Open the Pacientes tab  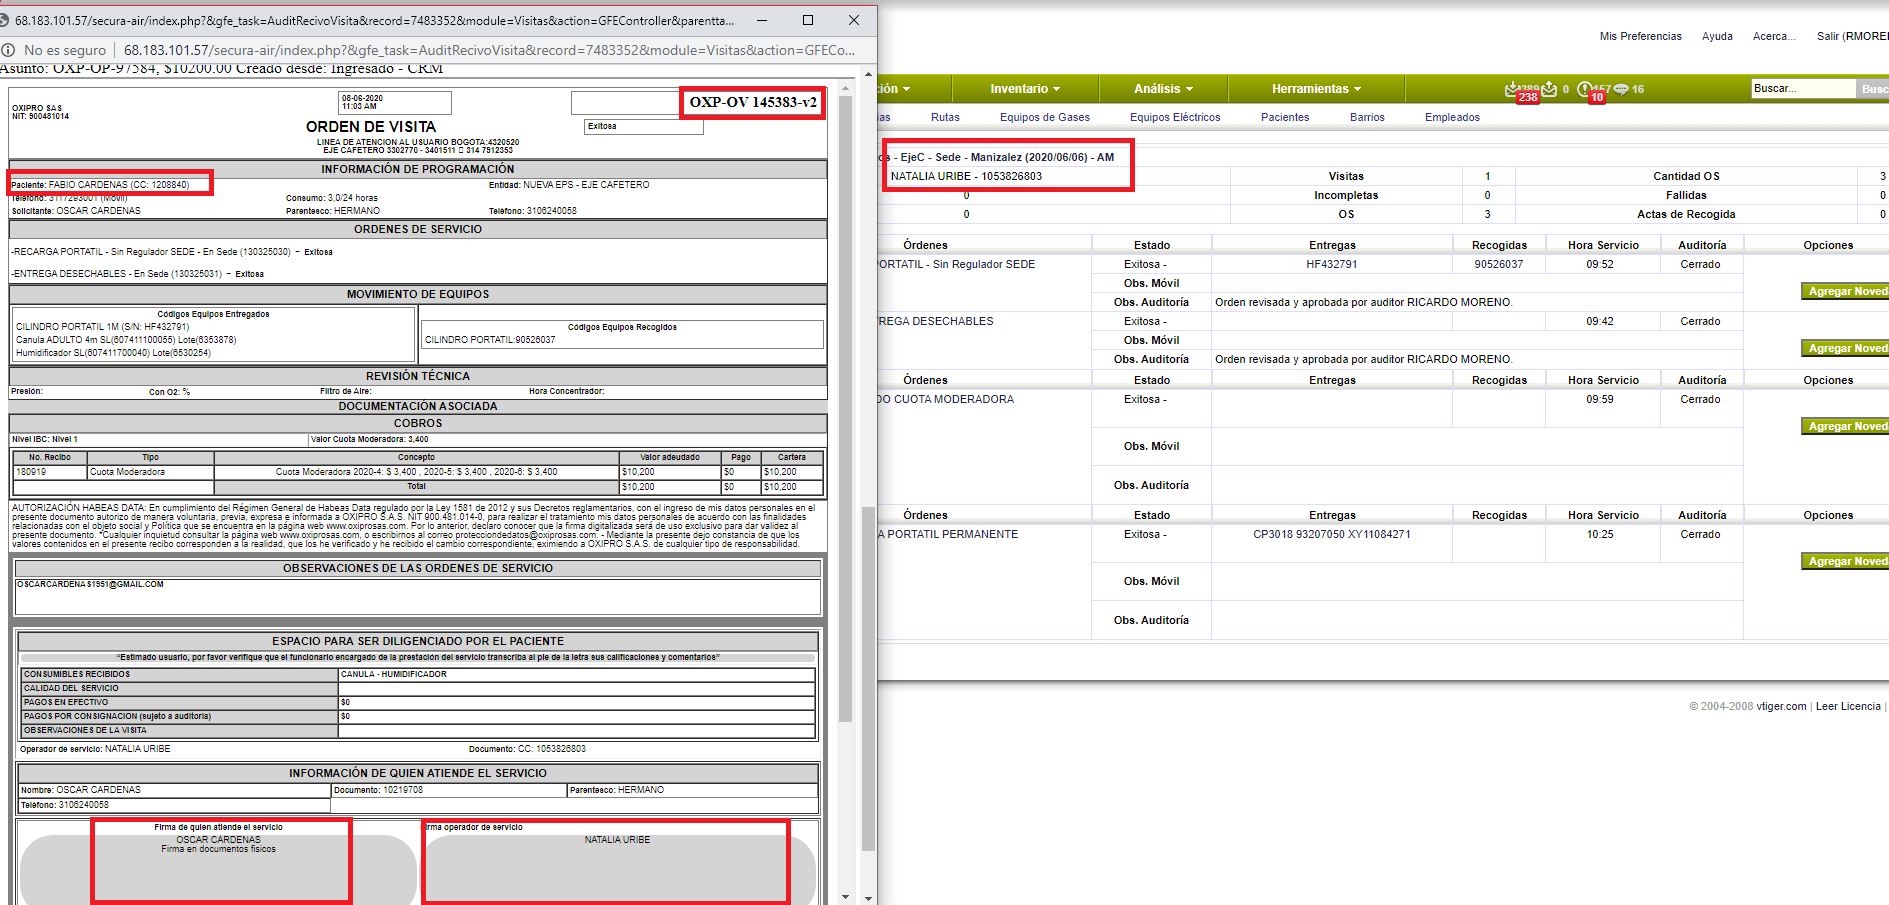tap(1285, 117)
